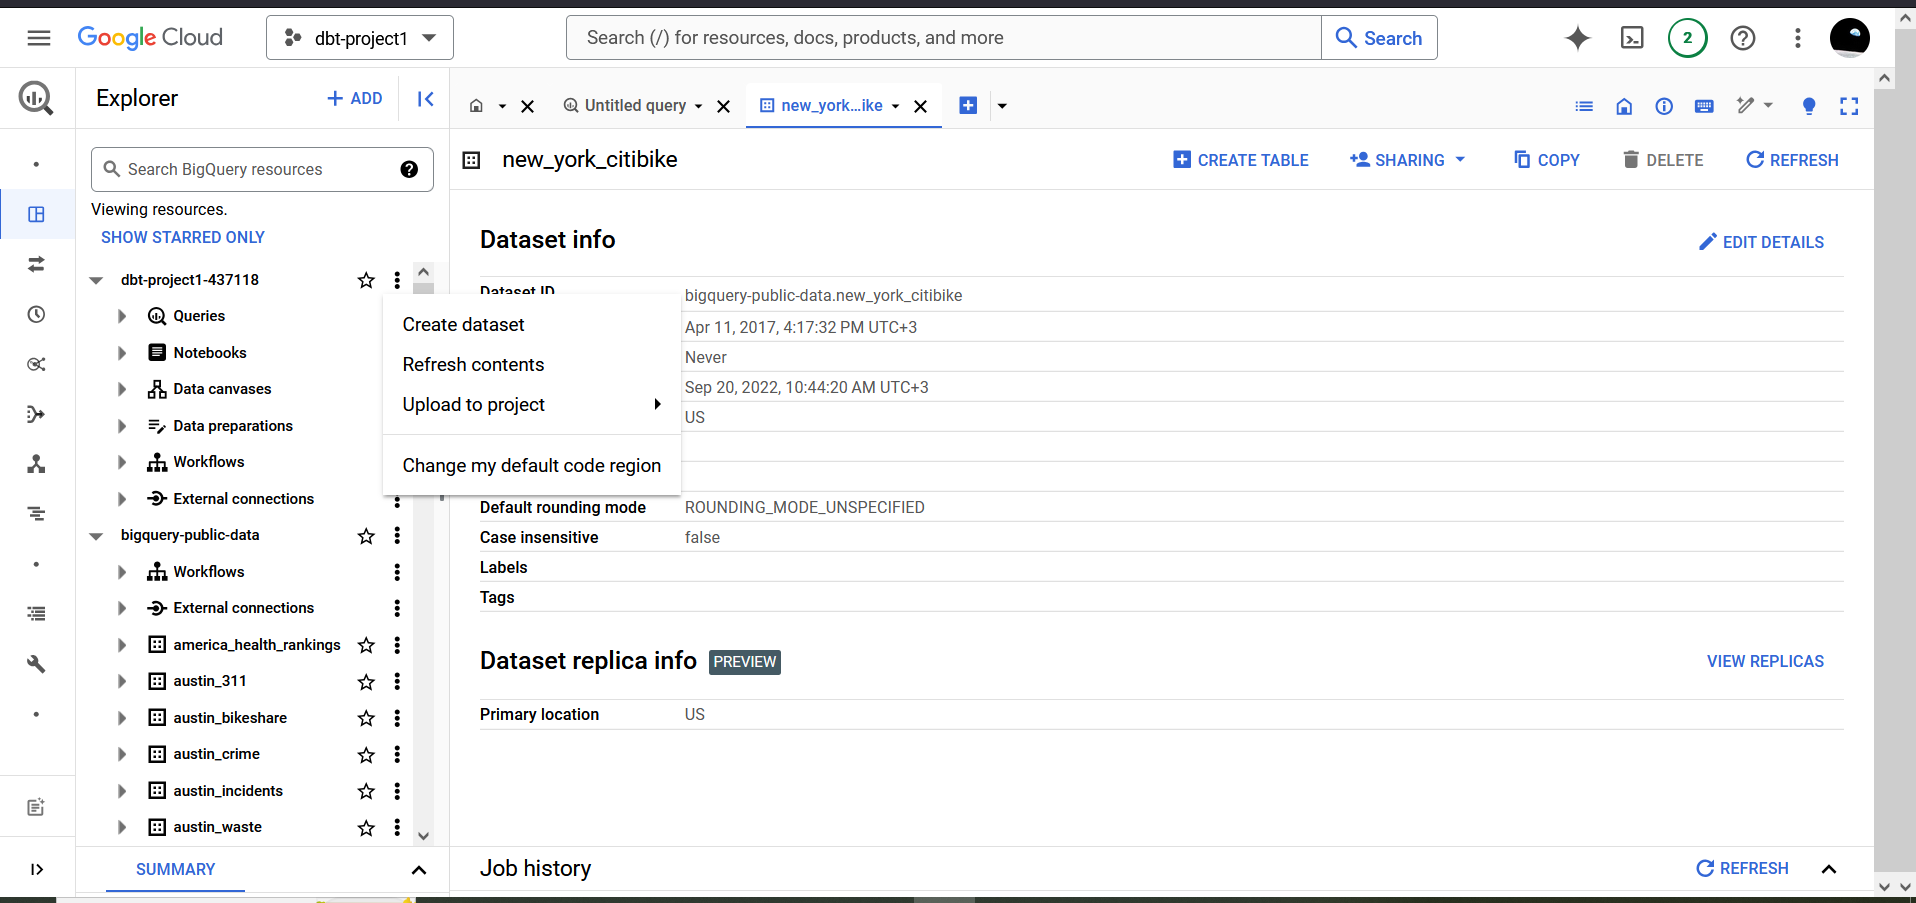Collapse the Explorer panel
The image size is (1916, 903).
(425, 98)
